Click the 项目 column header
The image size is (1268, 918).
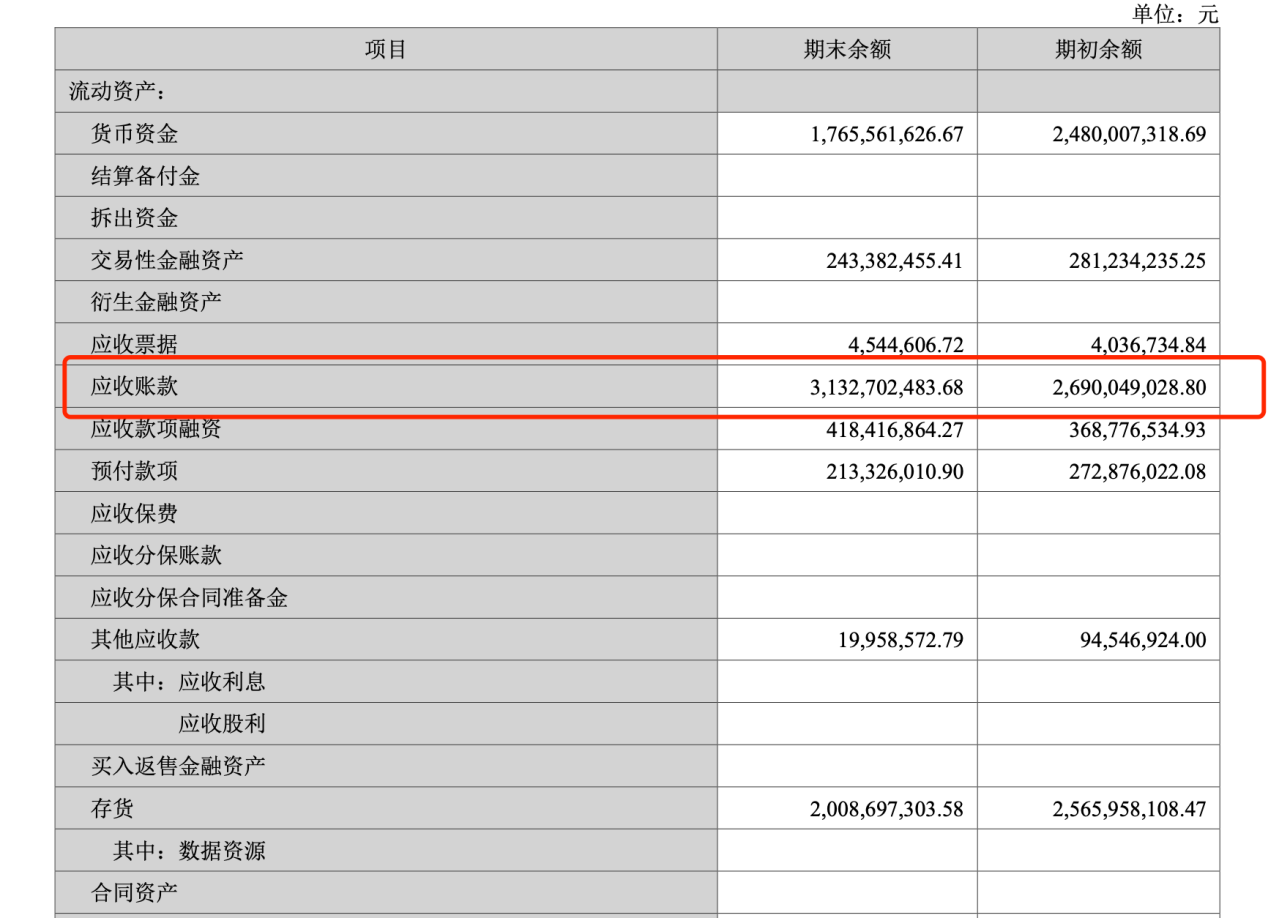tap(385, 49)
